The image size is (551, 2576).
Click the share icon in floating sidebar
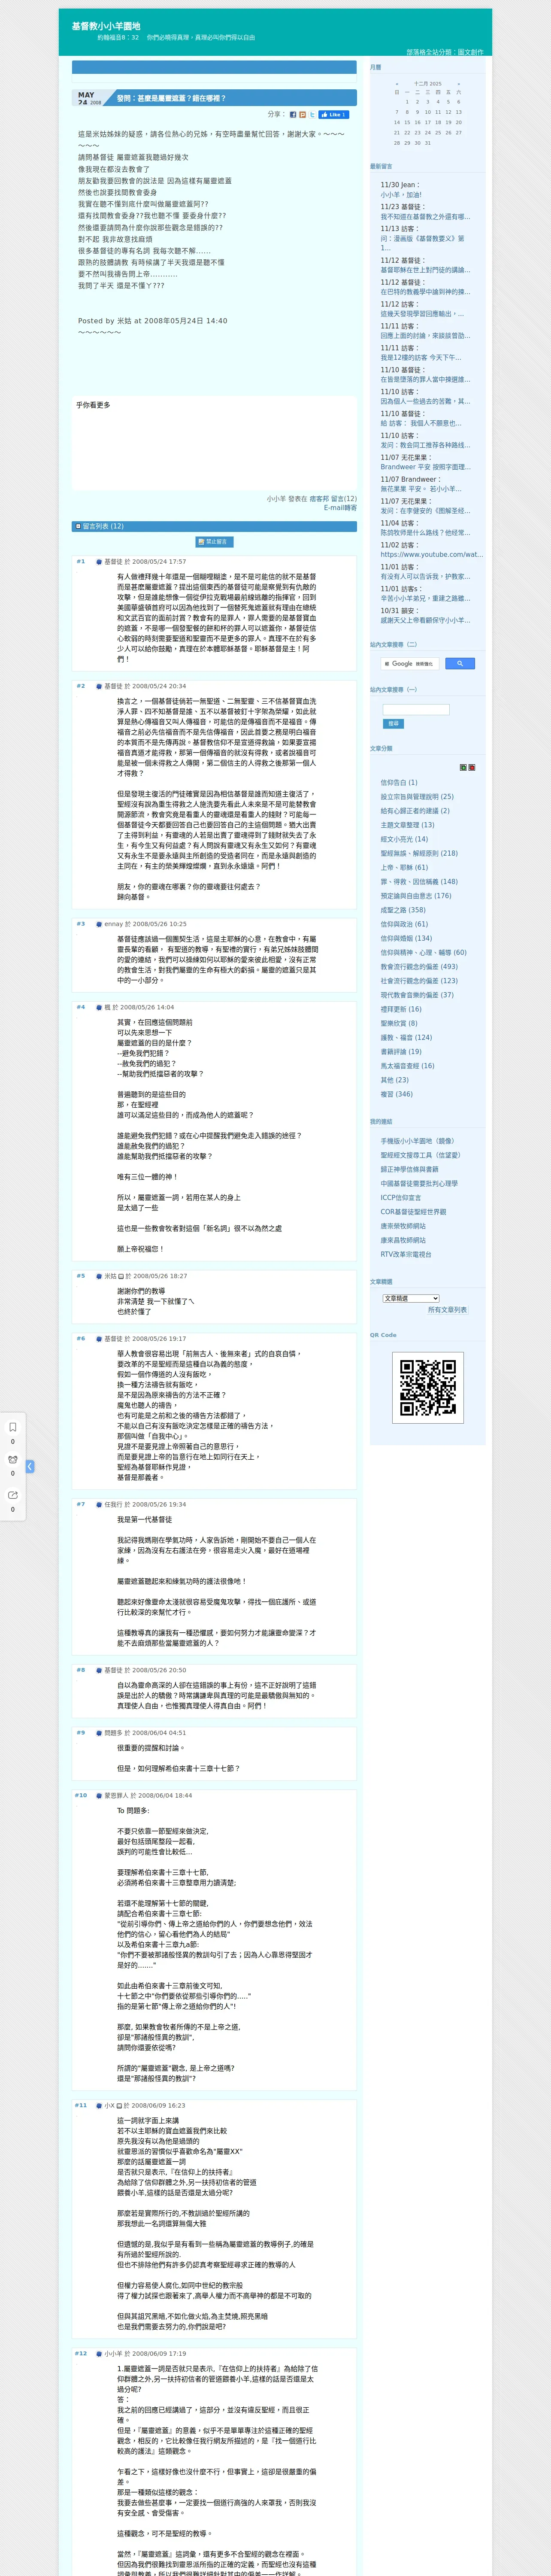coord(13,1495)
